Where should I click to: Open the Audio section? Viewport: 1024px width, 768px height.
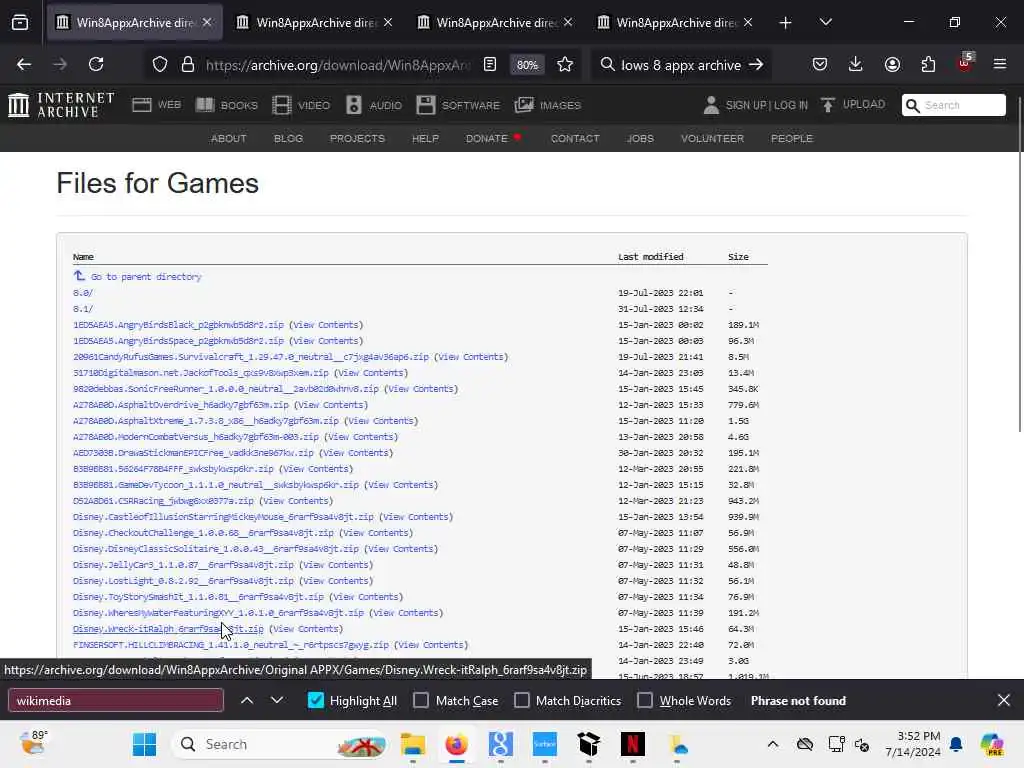[x=374, y=105]
